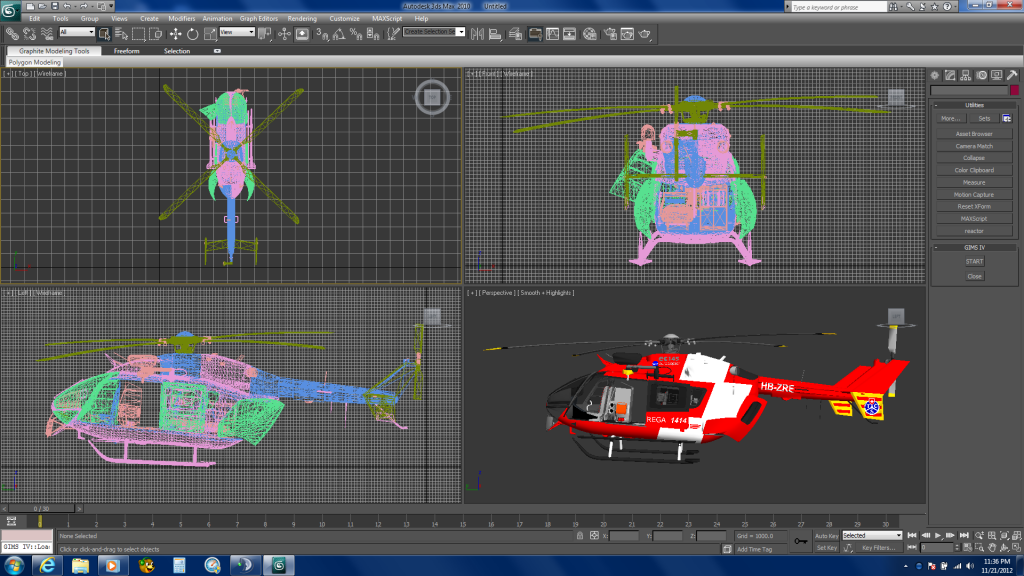Image resolution: width=1024 pixels, height=576 pixels.
Task: Toggle Auto Key animation mode
Action: coord(826,536)
